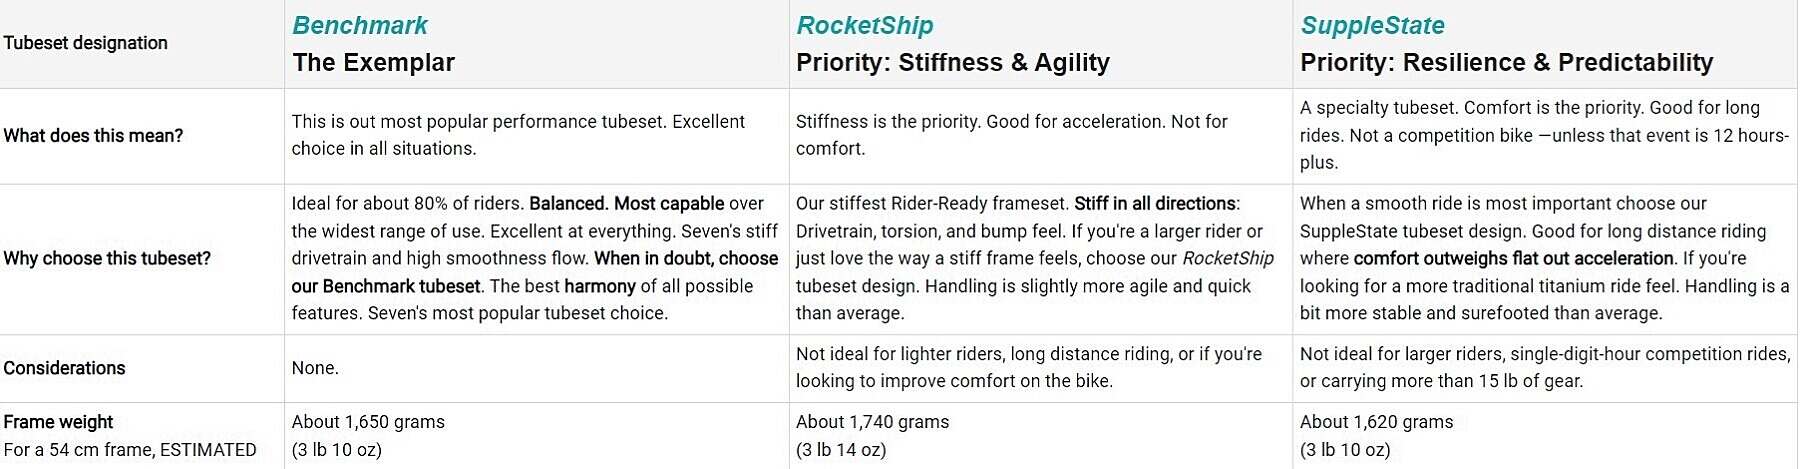Click the "Not ideal for larger riders" text
Viewport: 1800px width, 469px height.
point(1402,354)
